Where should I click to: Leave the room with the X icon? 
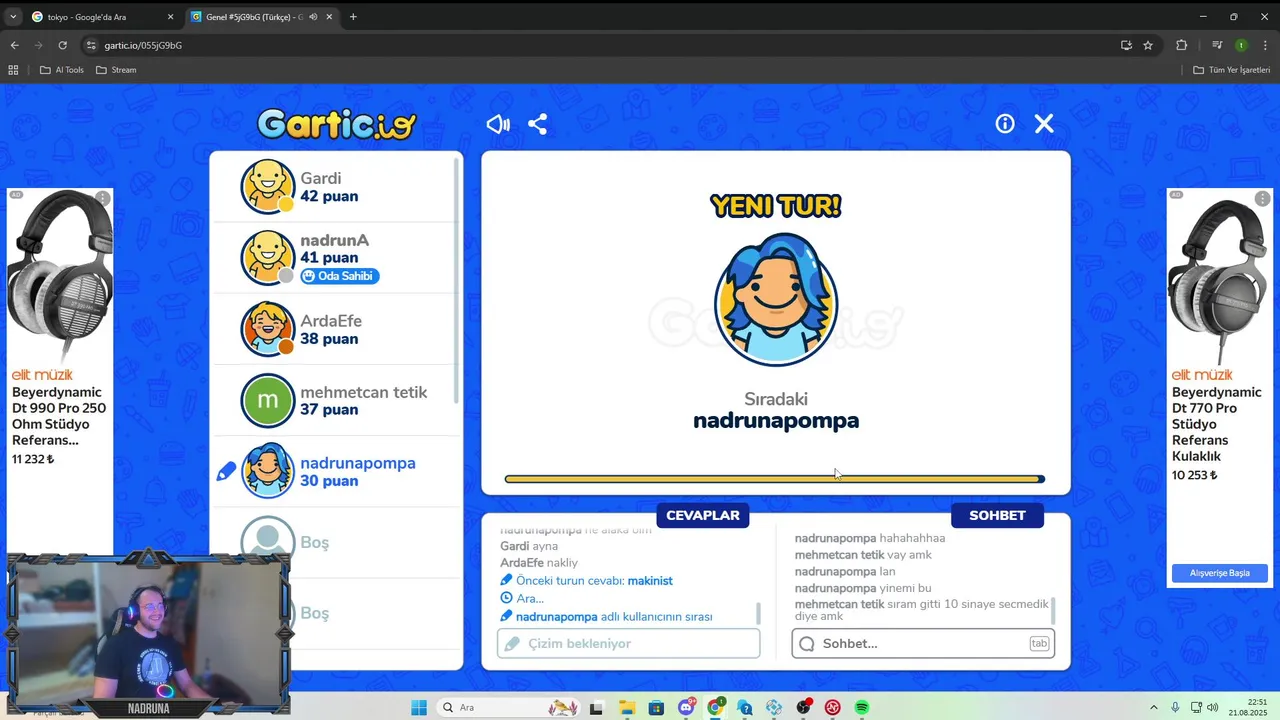tap(1044, 123)
